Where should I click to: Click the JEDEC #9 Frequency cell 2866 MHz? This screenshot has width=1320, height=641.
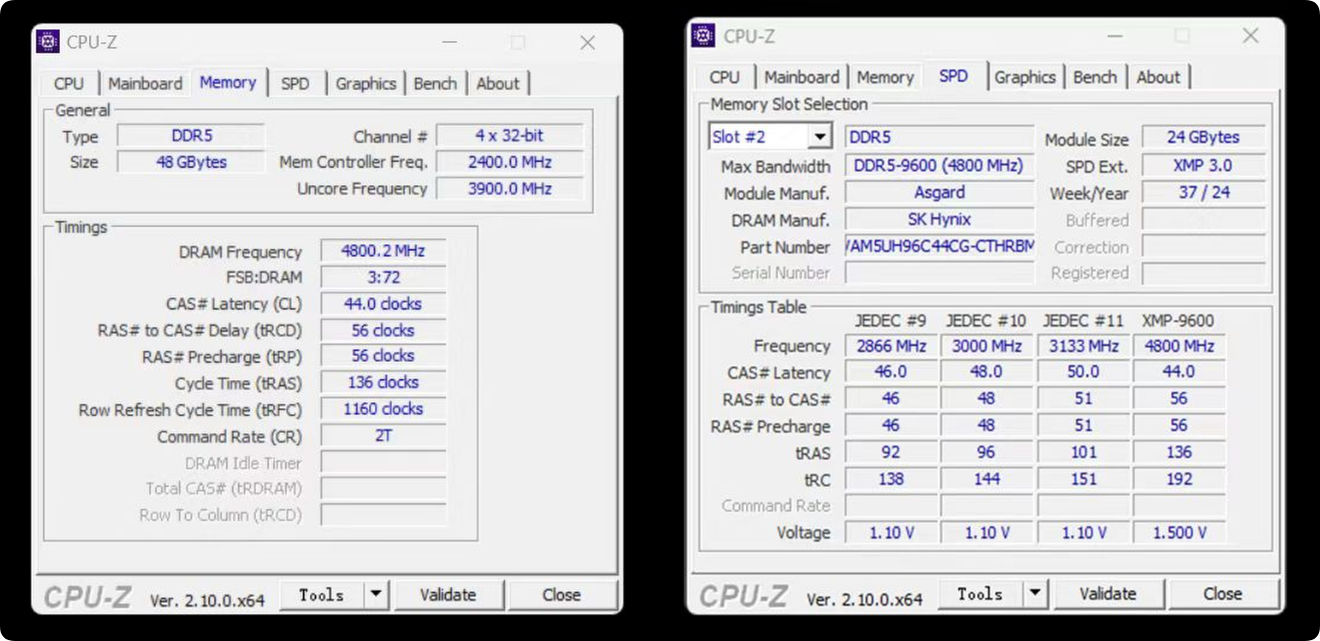(891, 346)
